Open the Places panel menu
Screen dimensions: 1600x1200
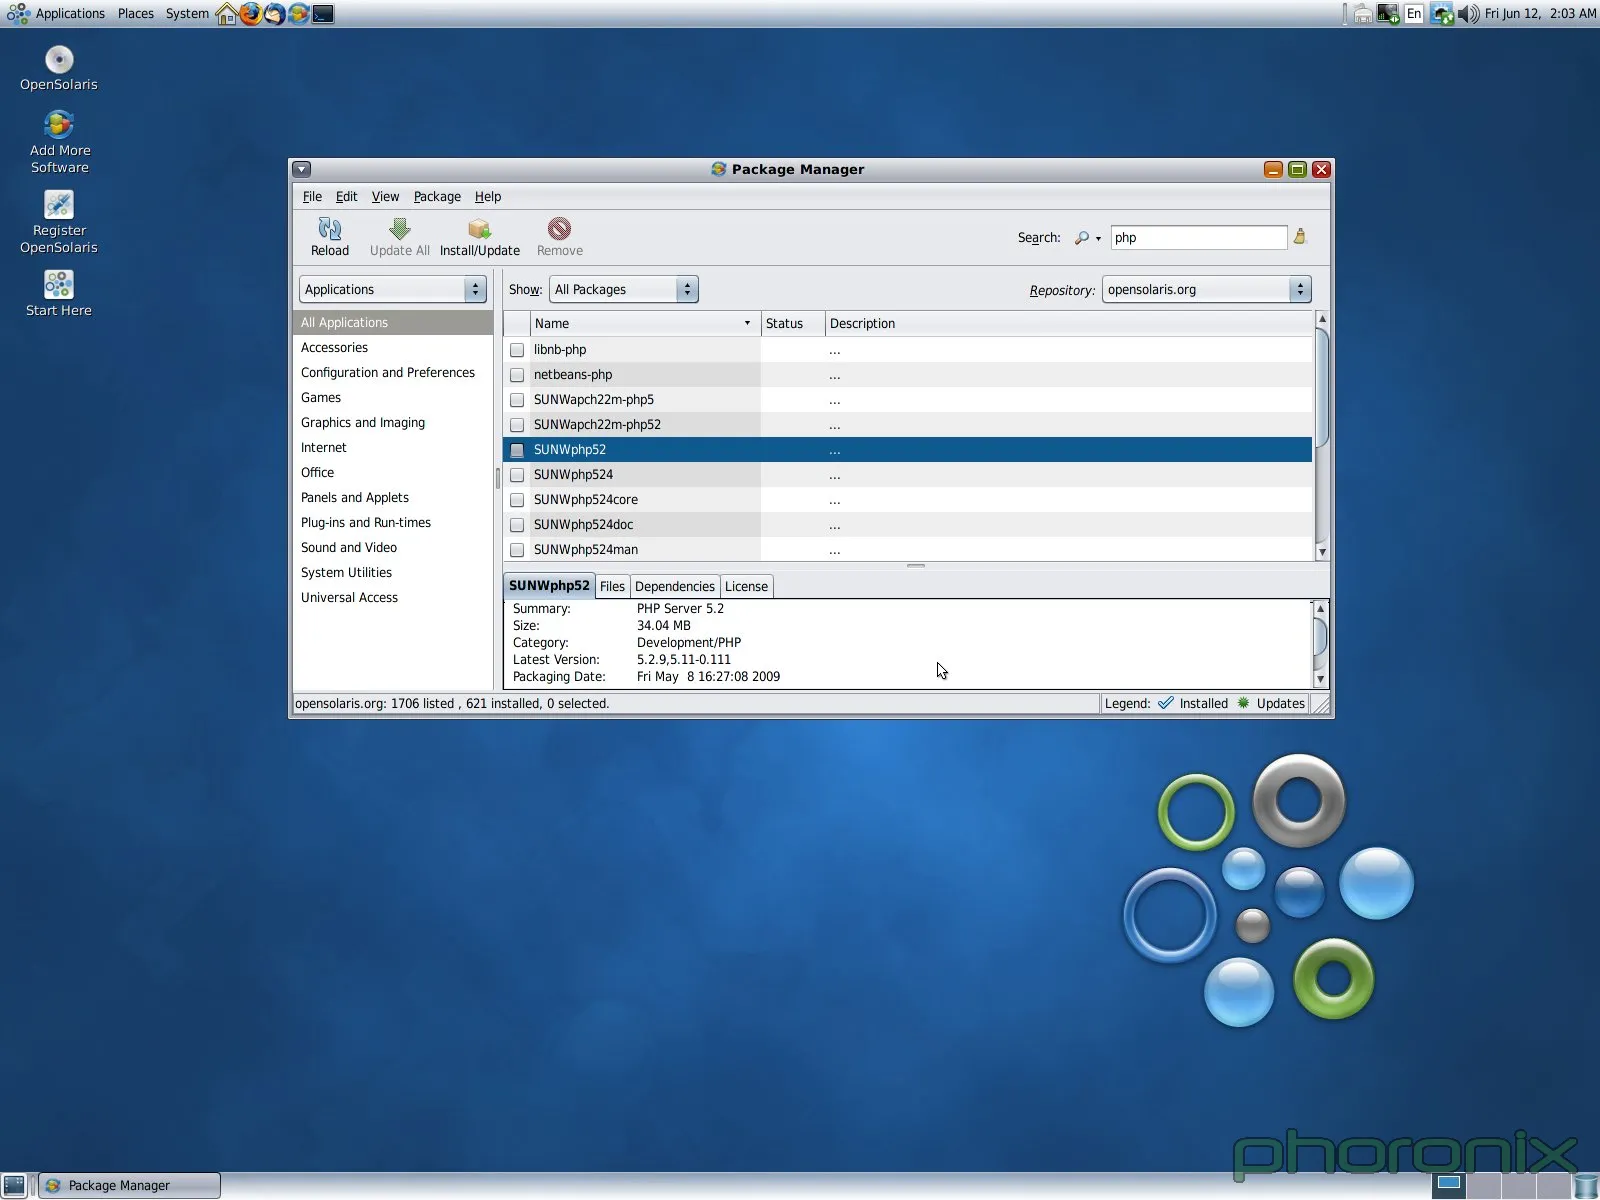click(136, 14)
